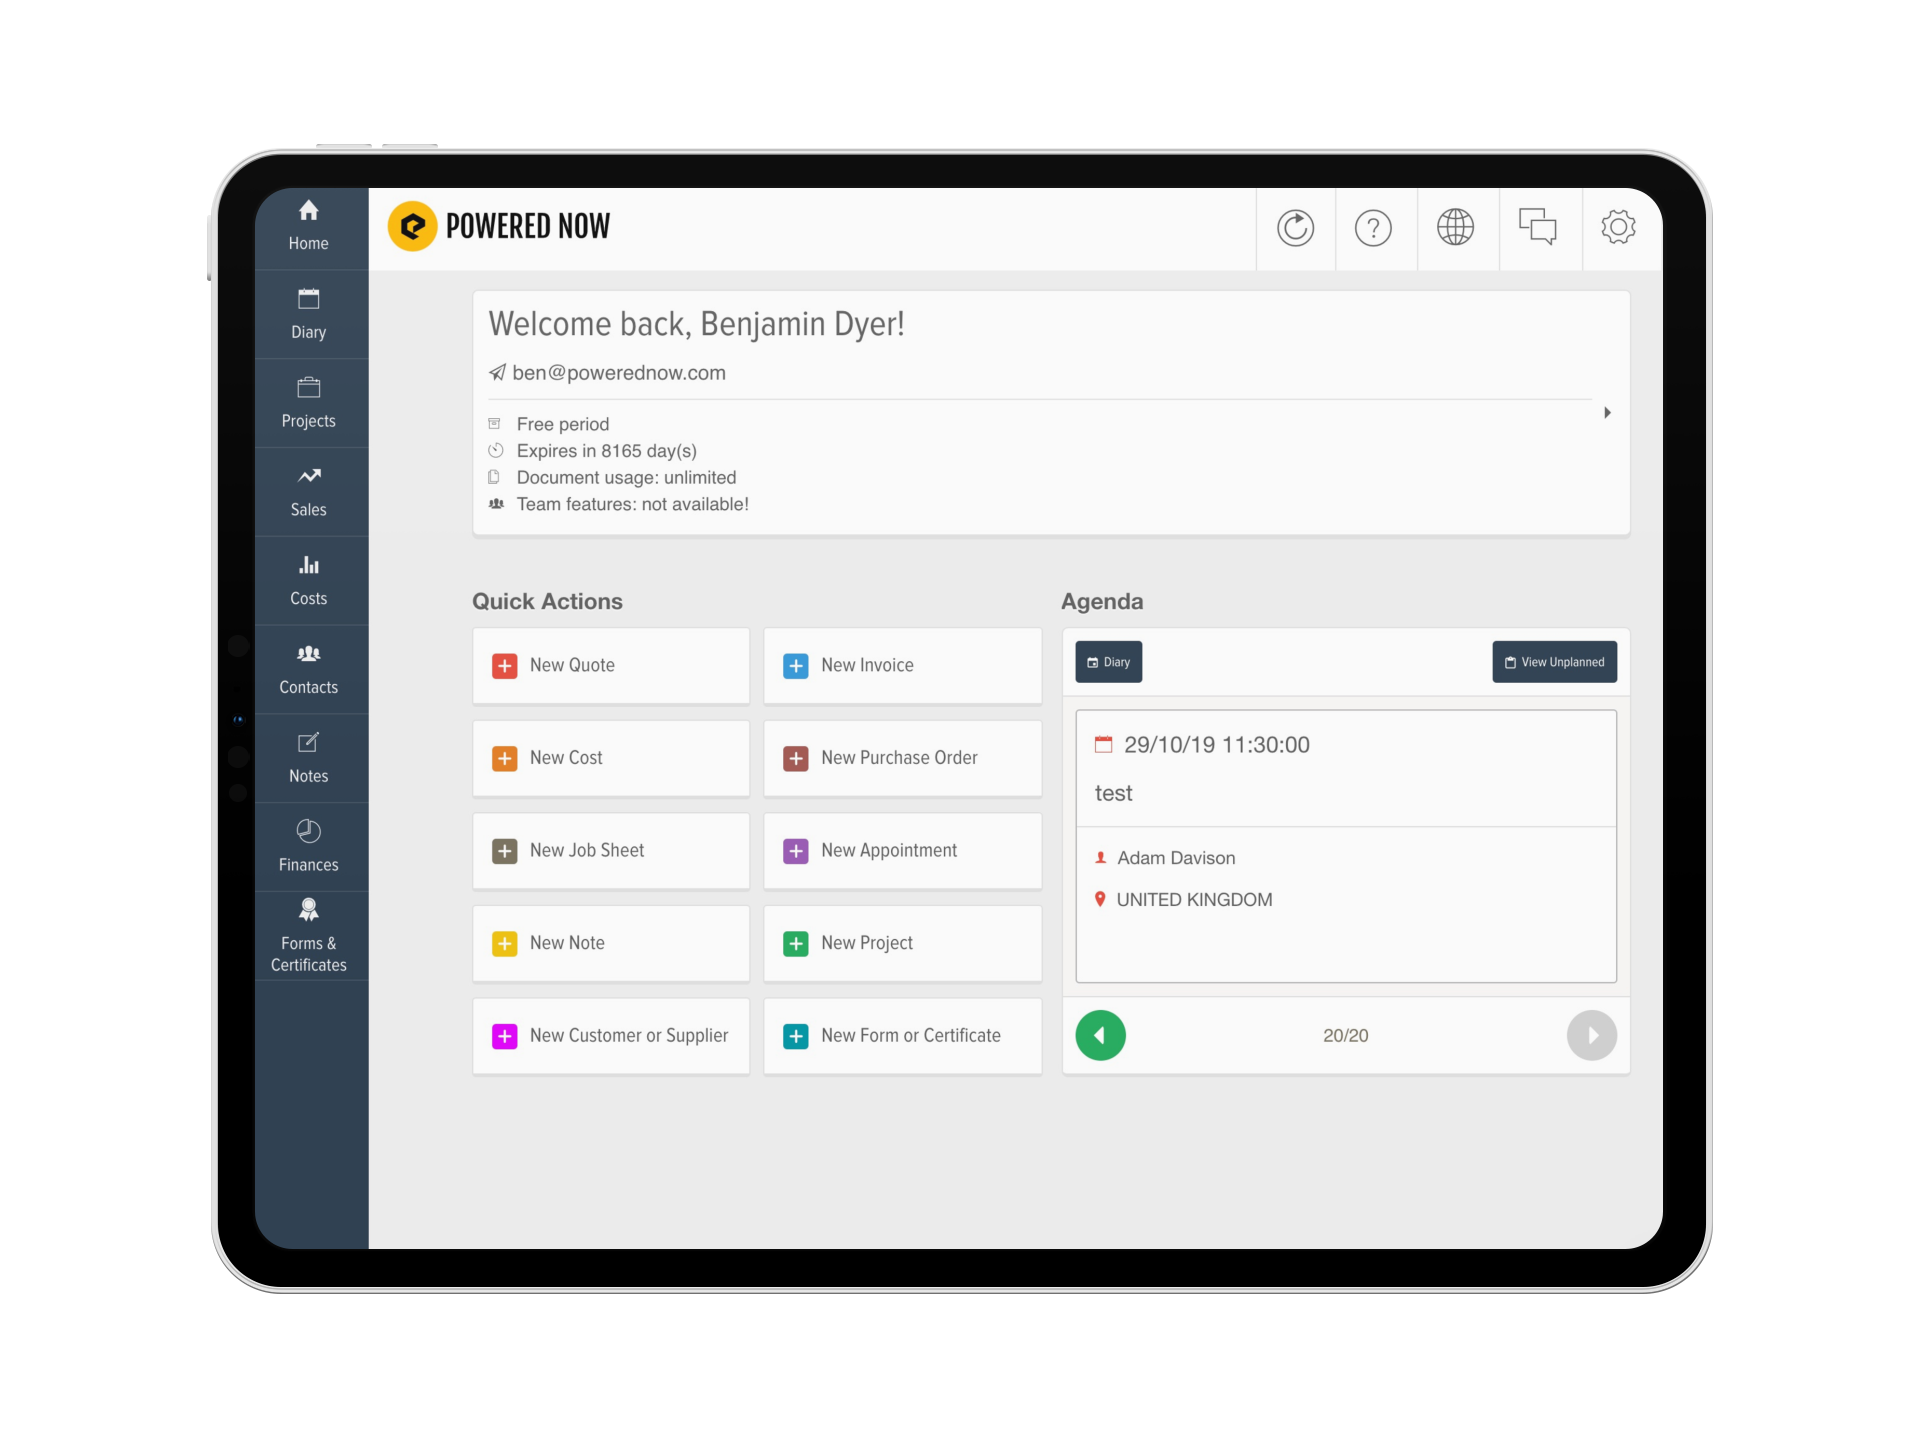Click View Unplanned button
Image resolution: width=1920 pixels, height=1440 pixels.
[x=1554, y=663]
